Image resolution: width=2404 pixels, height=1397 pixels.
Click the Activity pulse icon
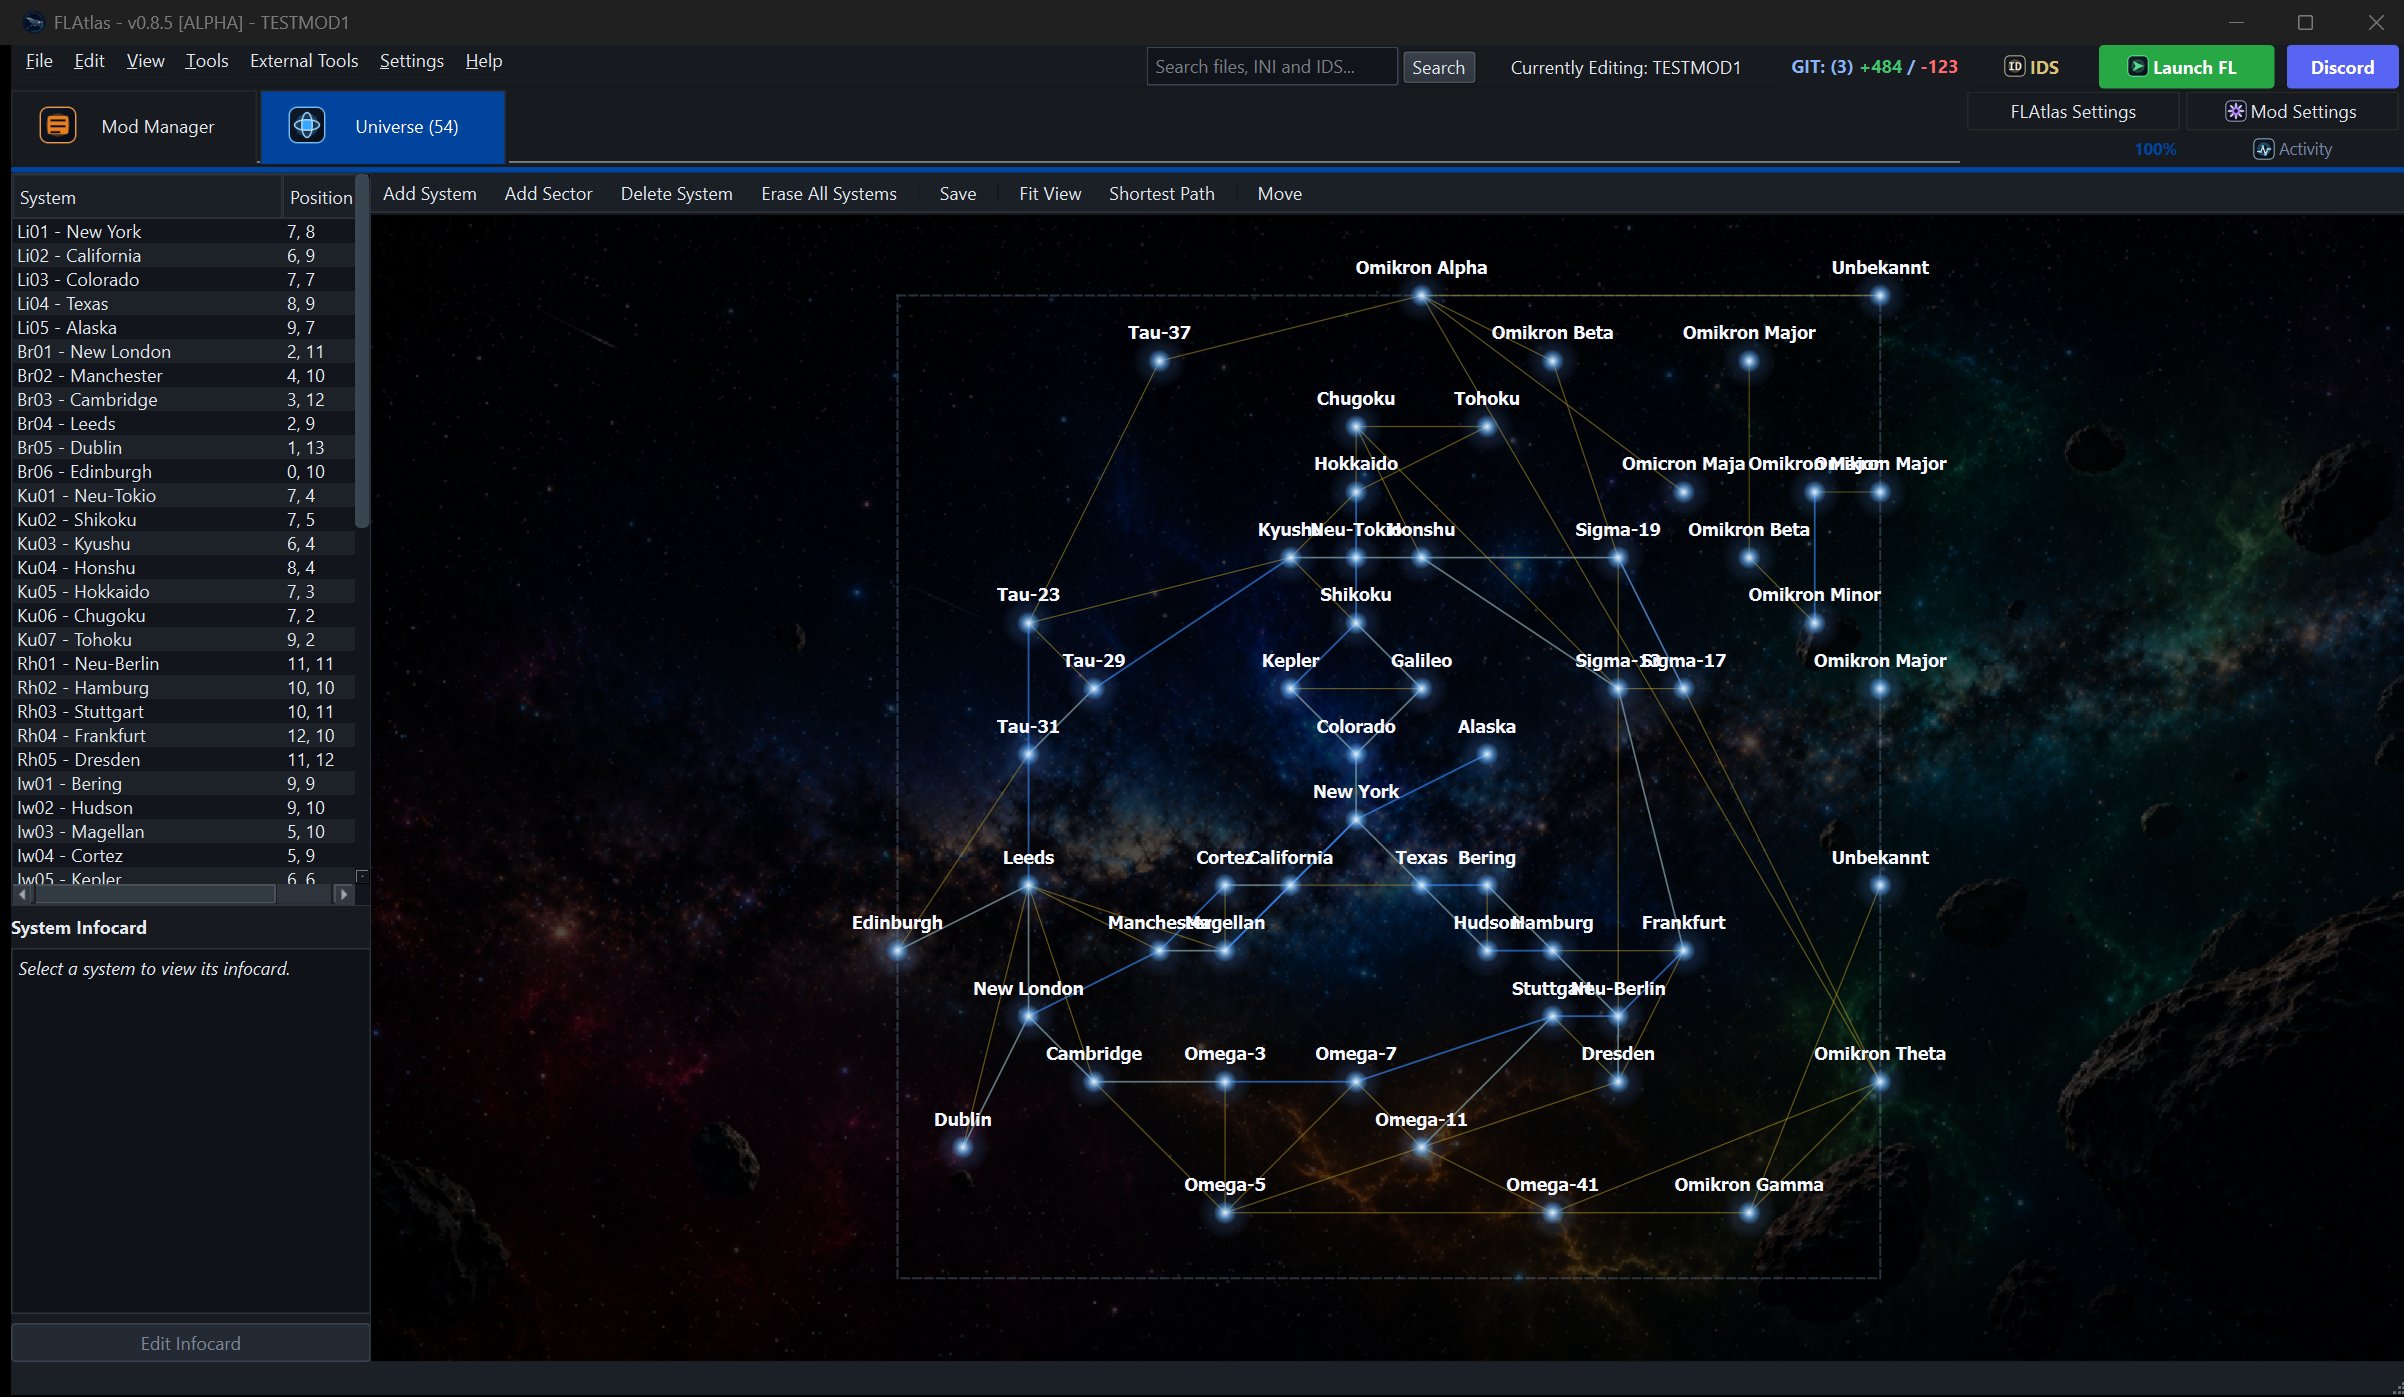point(2264,149)
